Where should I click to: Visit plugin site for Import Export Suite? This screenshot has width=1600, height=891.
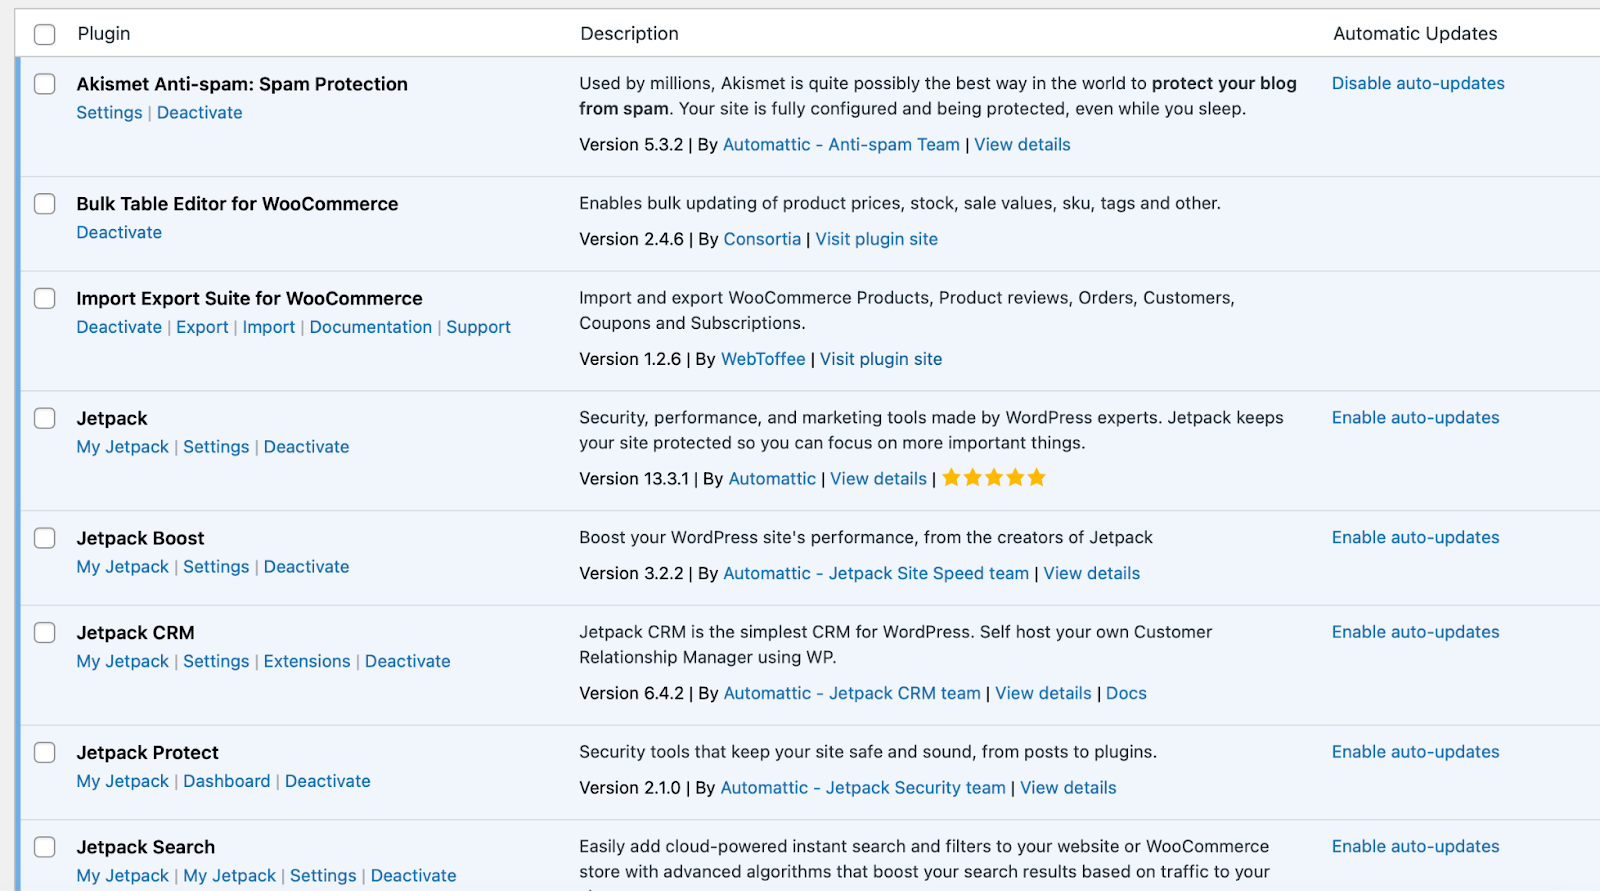[x=881, y=360]
